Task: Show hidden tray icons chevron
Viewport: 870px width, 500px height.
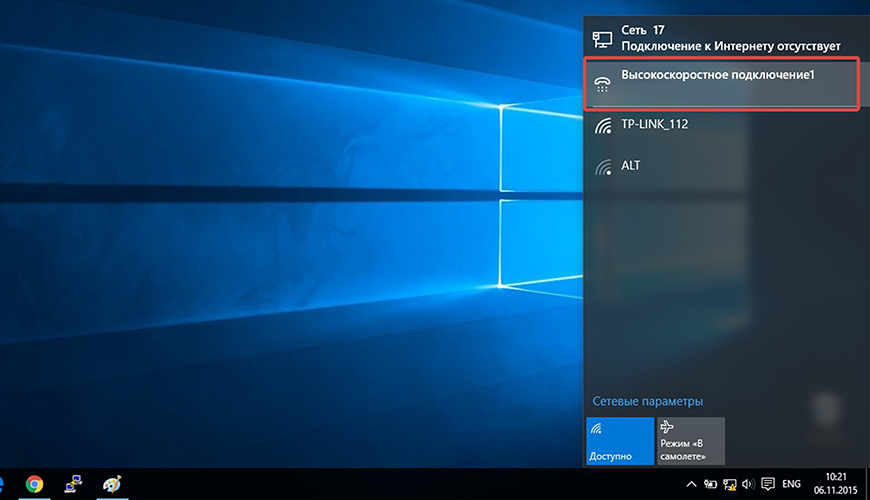Action: (x=691, y=484)
